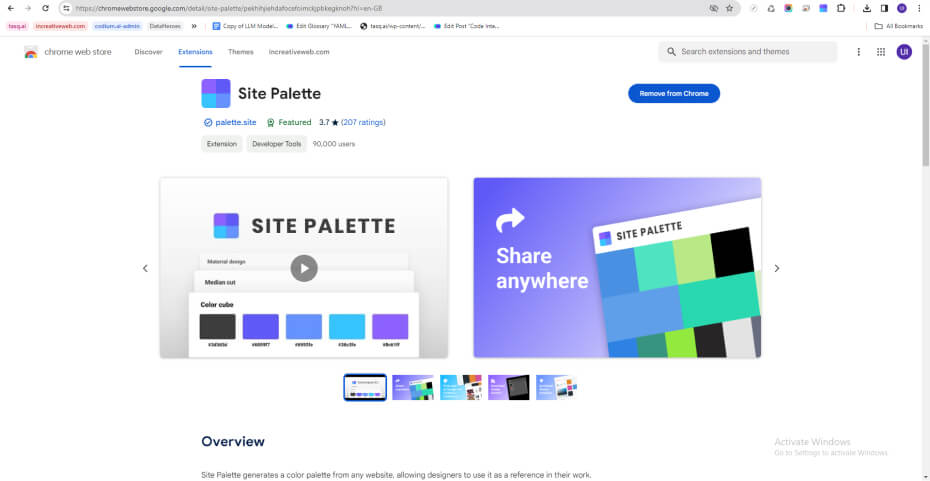Select the third carousel thumbnail

(x=461, y=387)
